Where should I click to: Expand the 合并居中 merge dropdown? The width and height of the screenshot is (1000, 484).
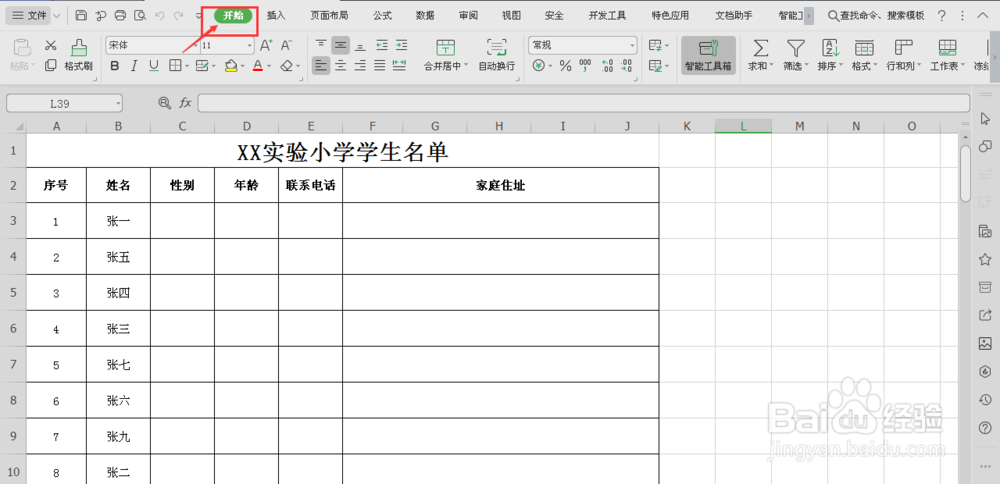click(466, 66)
